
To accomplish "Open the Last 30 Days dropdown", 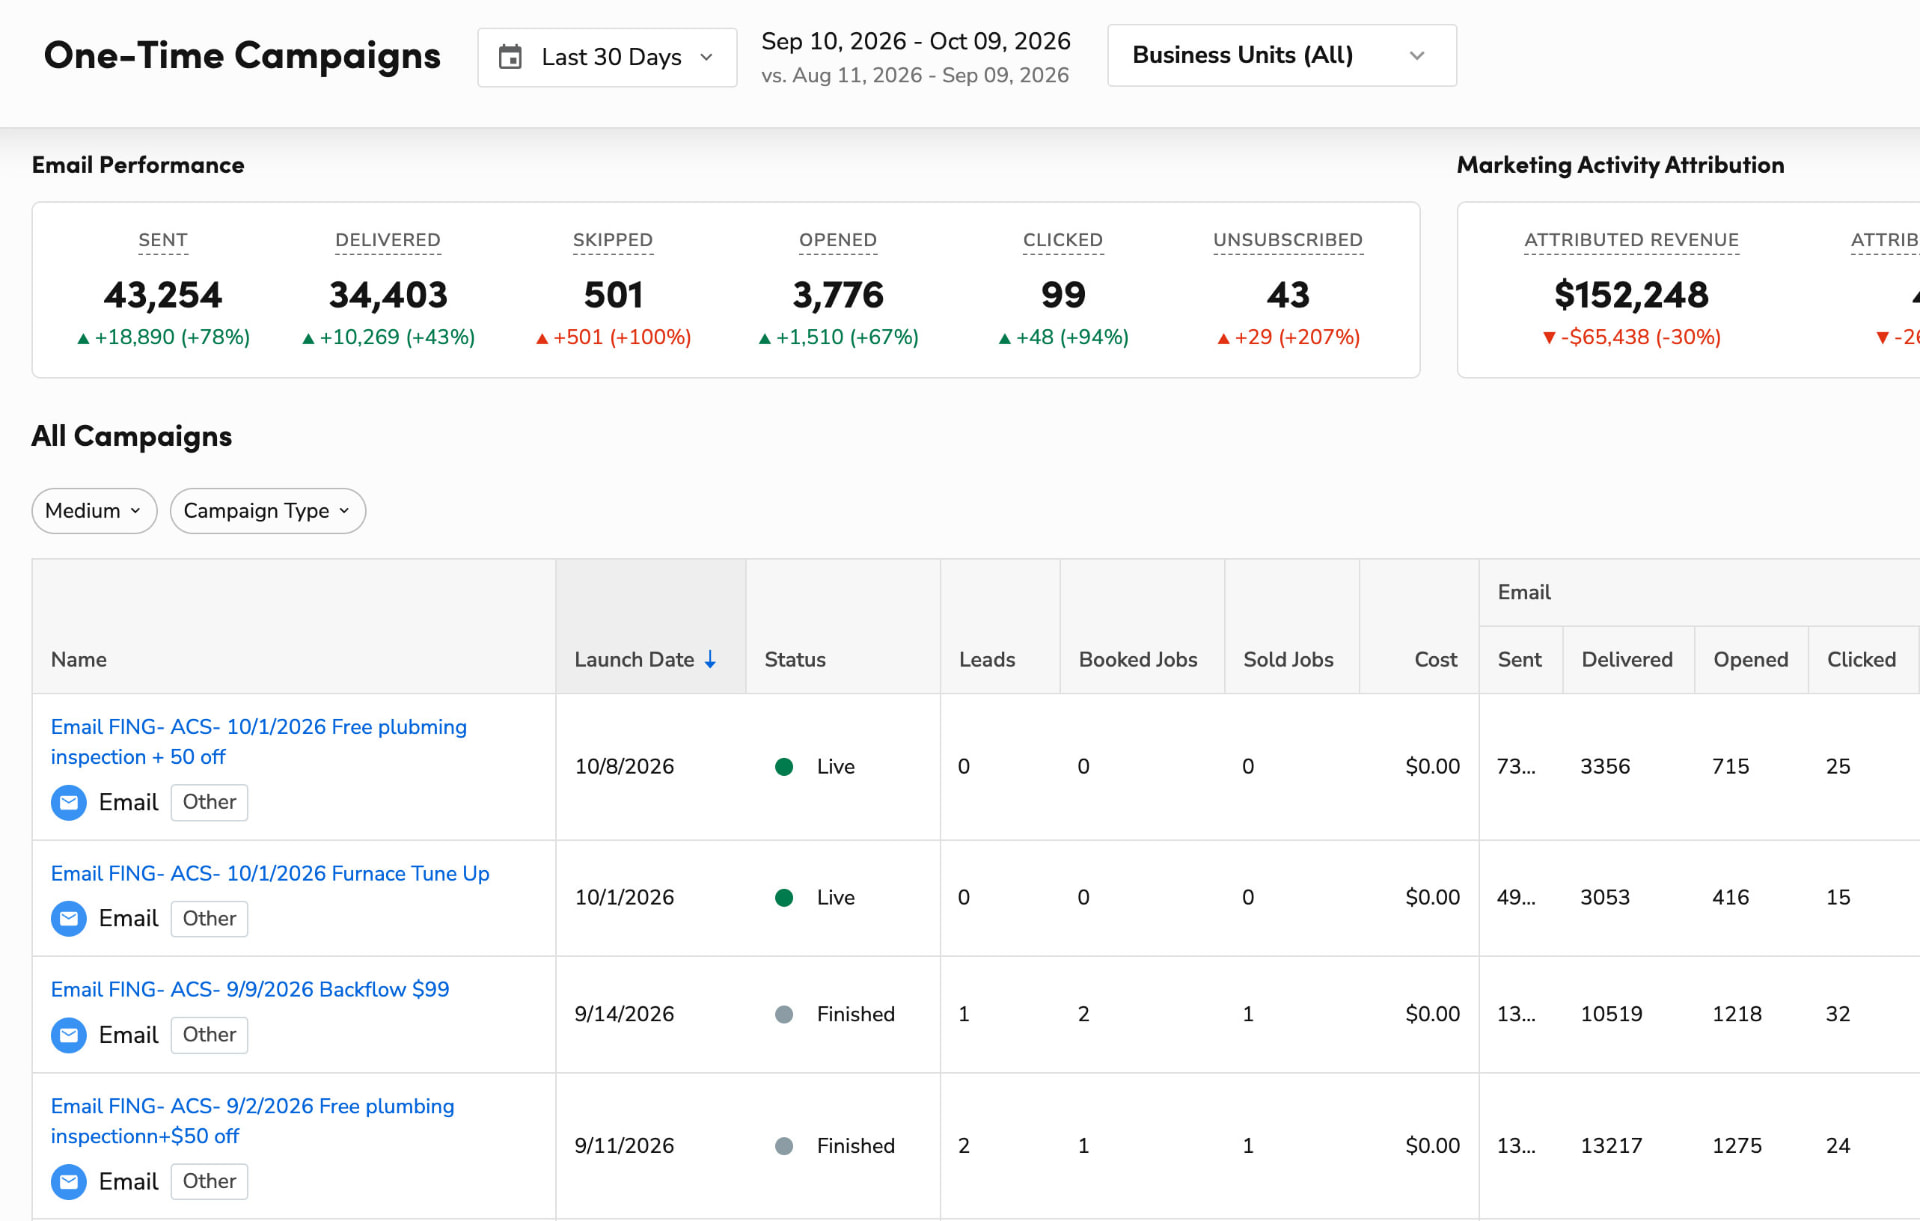I will coord(607,57).
